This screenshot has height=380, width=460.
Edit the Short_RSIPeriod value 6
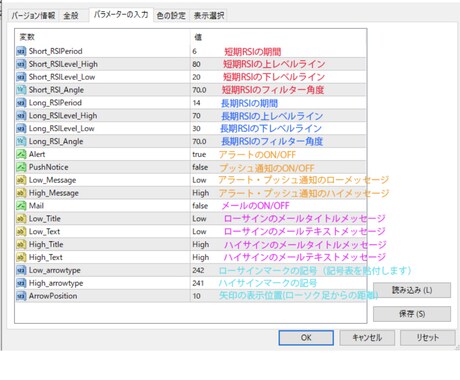195,51
